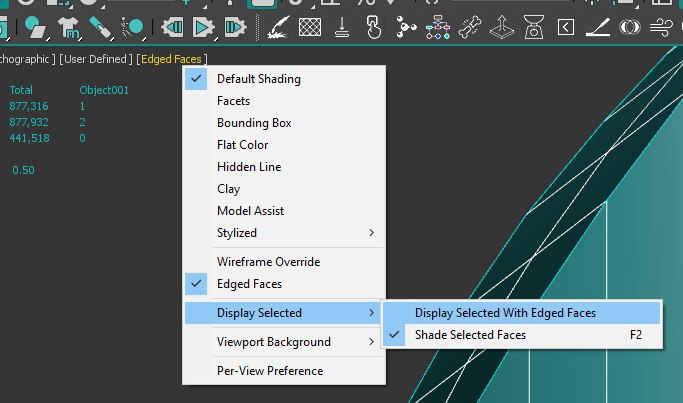The width and height of the screenshot is (683, 403).
Task: Select the marker pen toolbar icon
Action: coord(100,27)
